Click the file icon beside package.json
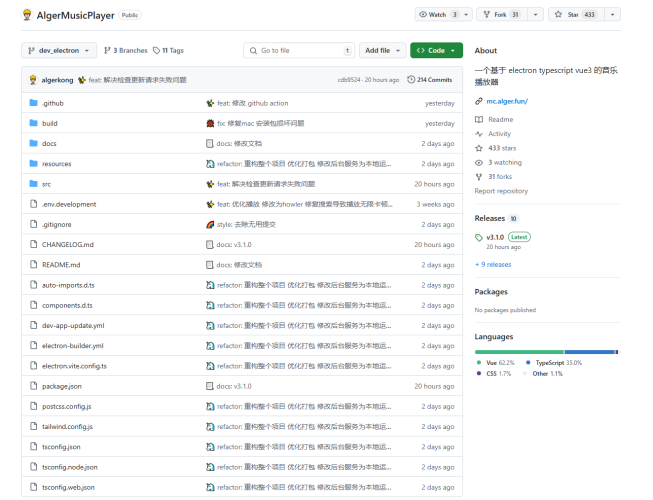 [x=32, y=386]
